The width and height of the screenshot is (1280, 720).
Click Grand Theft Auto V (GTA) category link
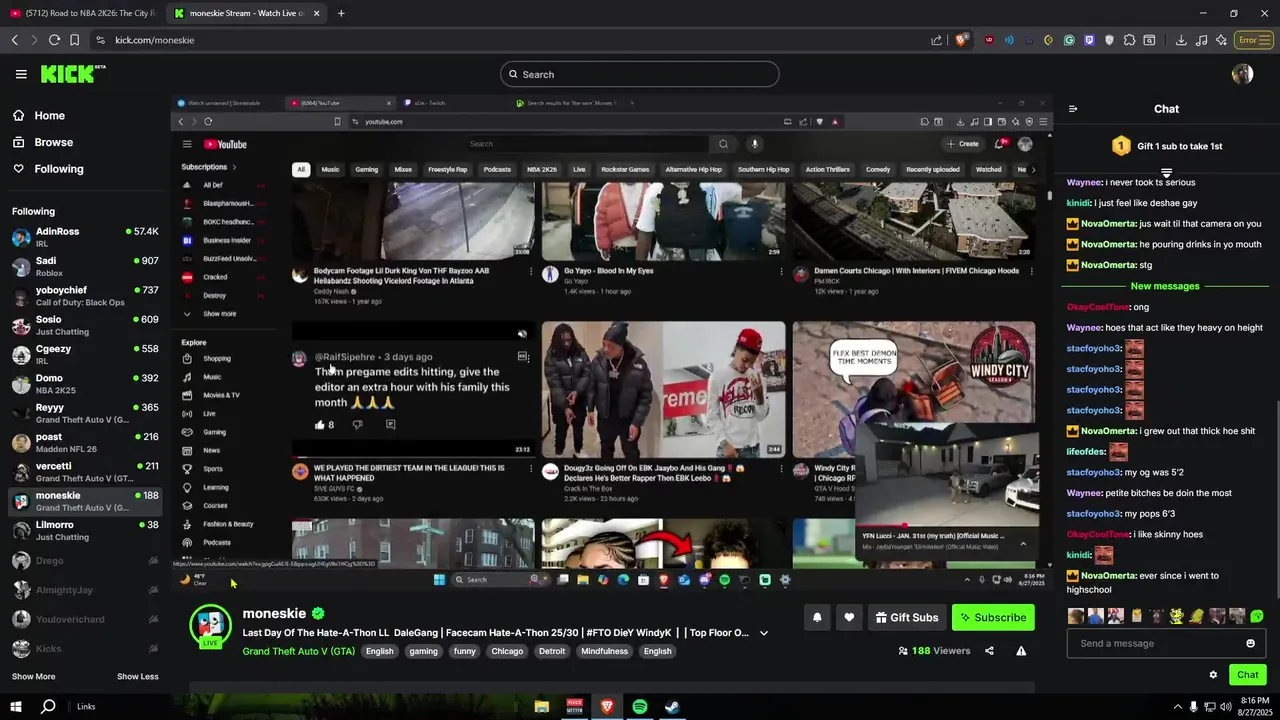click(x=298, y=651)
